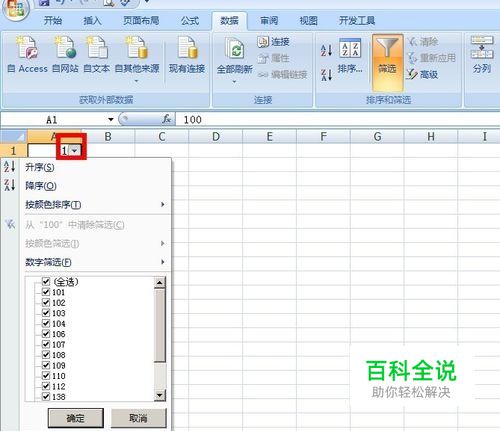Click the 分列 text-to-columns icon
The width and height of the screenshot is (500, 431).
(x=482, y=47)
